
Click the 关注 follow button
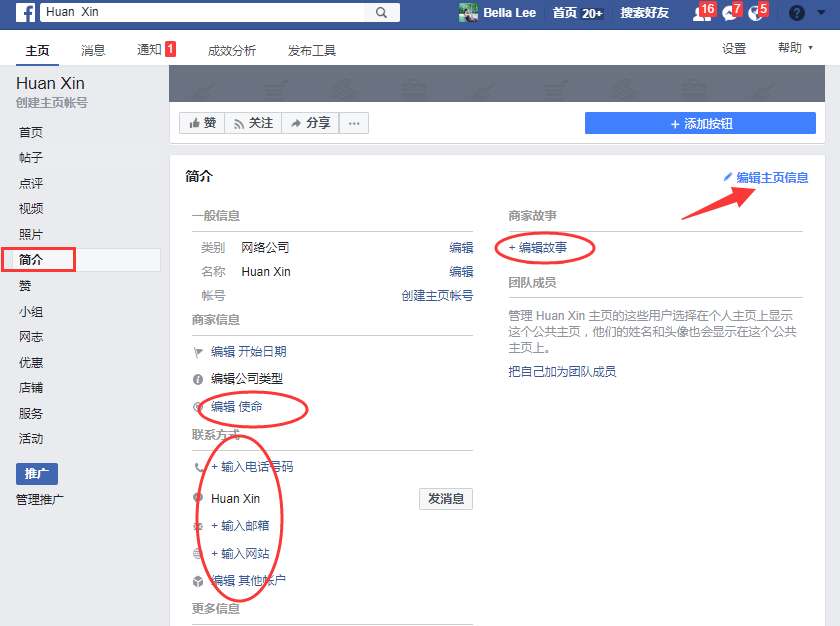pyautogui.click(x=253, y=123)
